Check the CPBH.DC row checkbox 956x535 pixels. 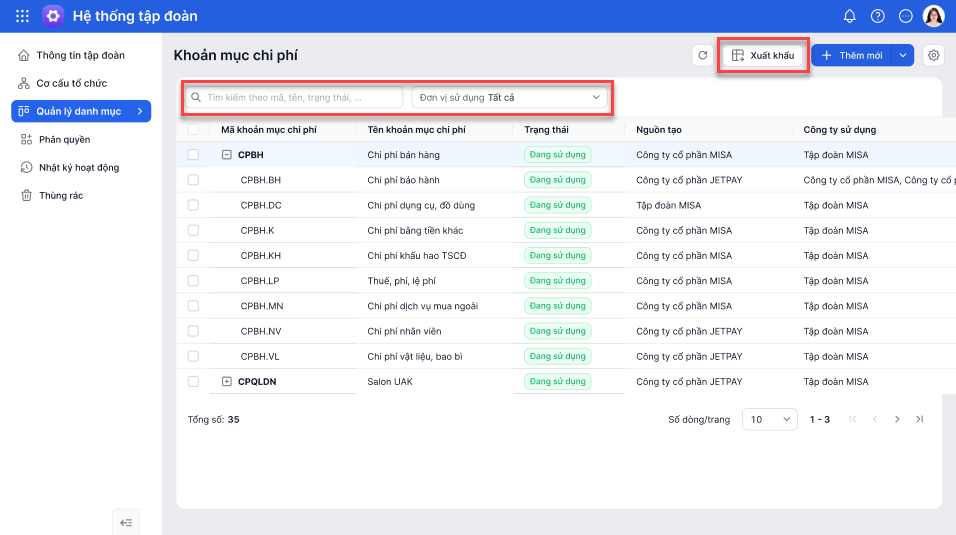(x=193, y=205)
